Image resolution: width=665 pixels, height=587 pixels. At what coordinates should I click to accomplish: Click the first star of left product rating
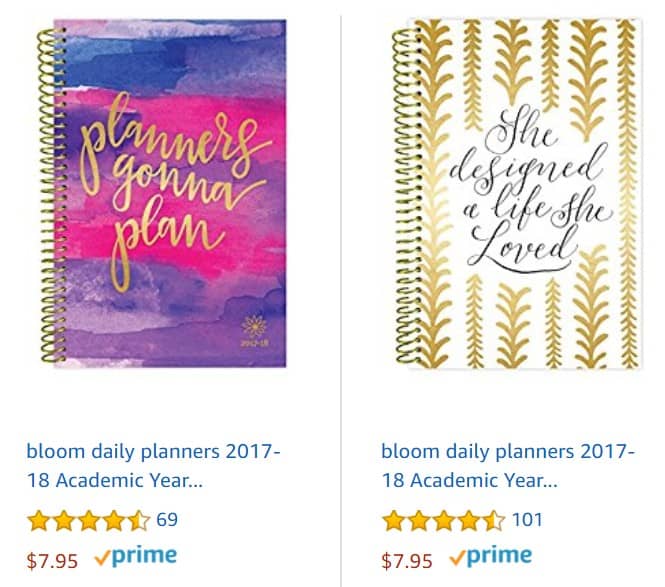click(x=39, y=520)
